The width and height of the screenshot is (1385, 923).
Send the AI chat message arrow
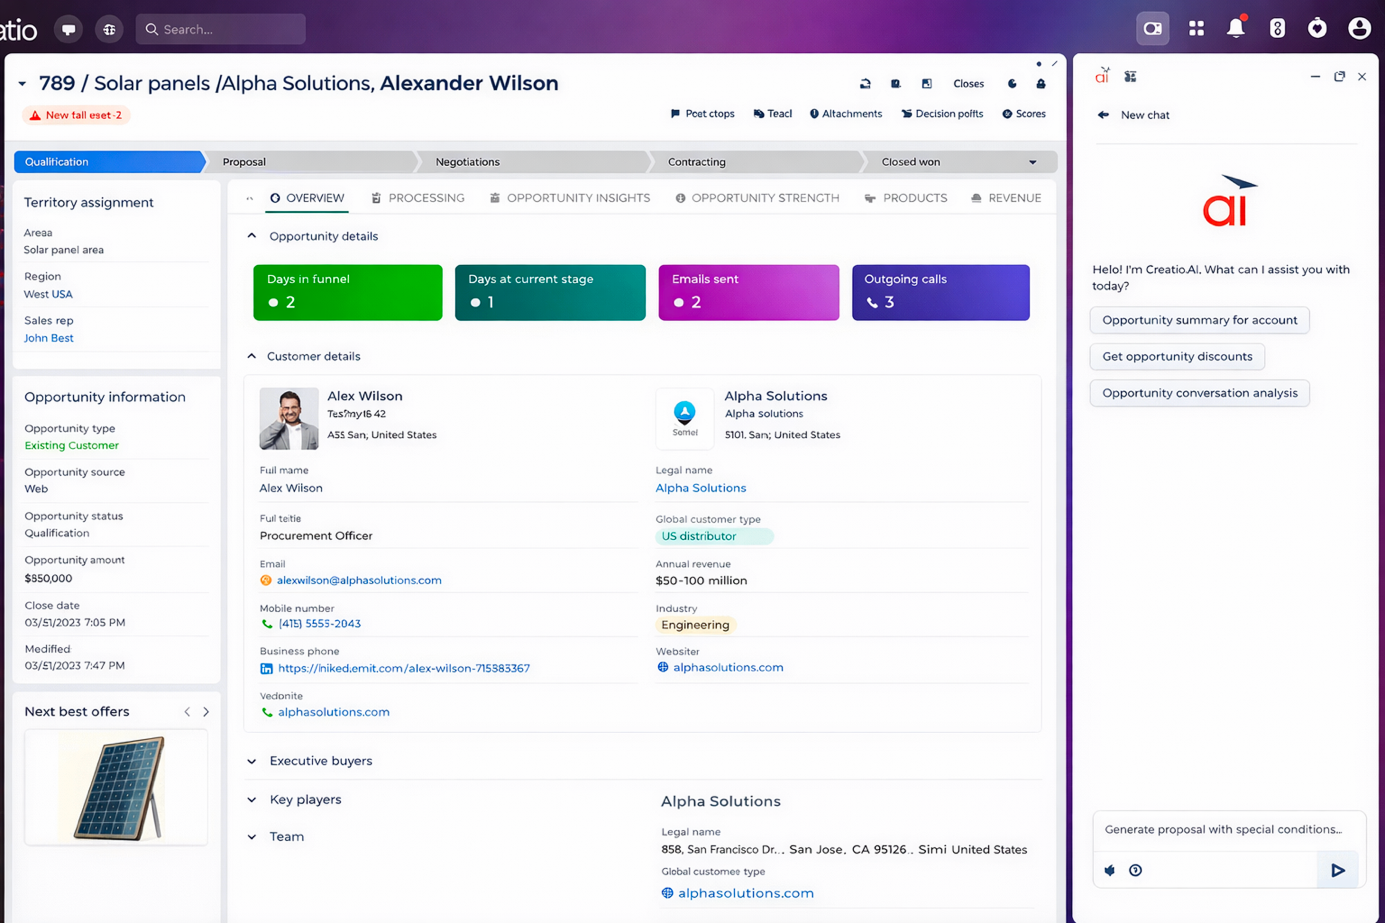coord(1338,871)
